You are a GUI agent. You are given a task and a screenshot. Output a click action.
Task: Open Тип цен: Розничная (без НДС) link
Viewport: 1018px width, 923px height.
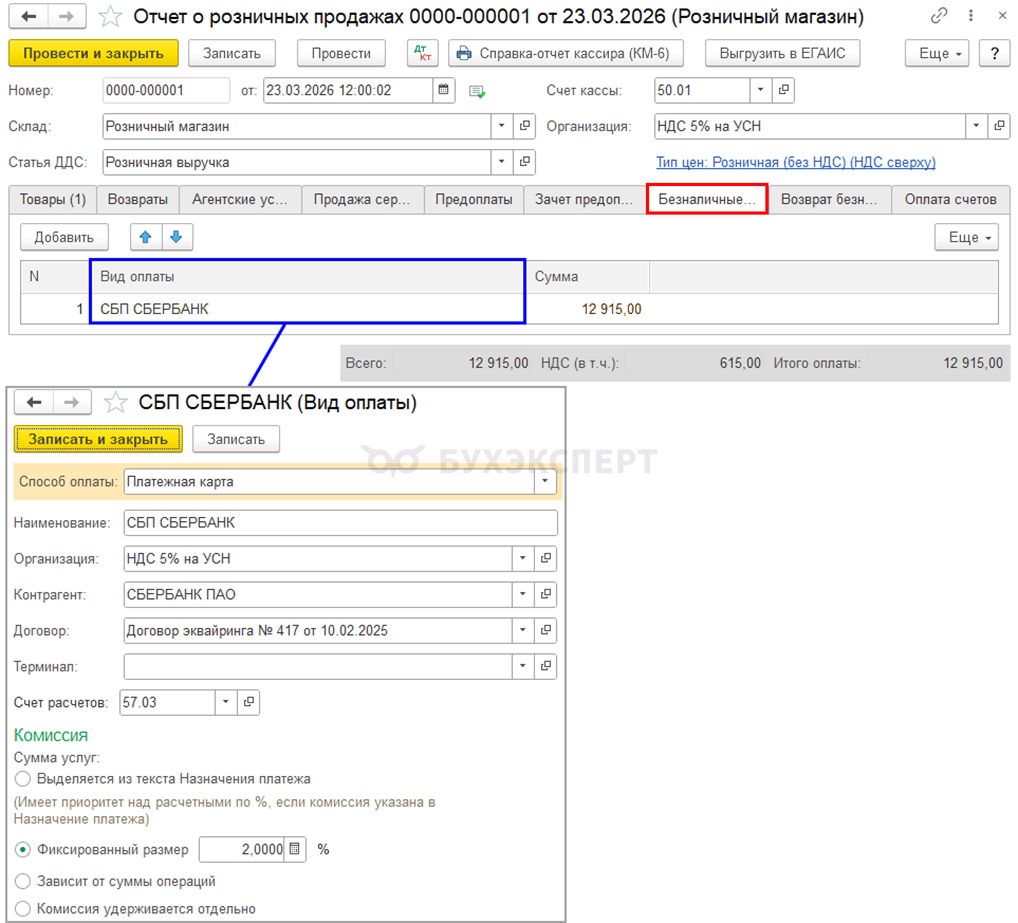796,162
